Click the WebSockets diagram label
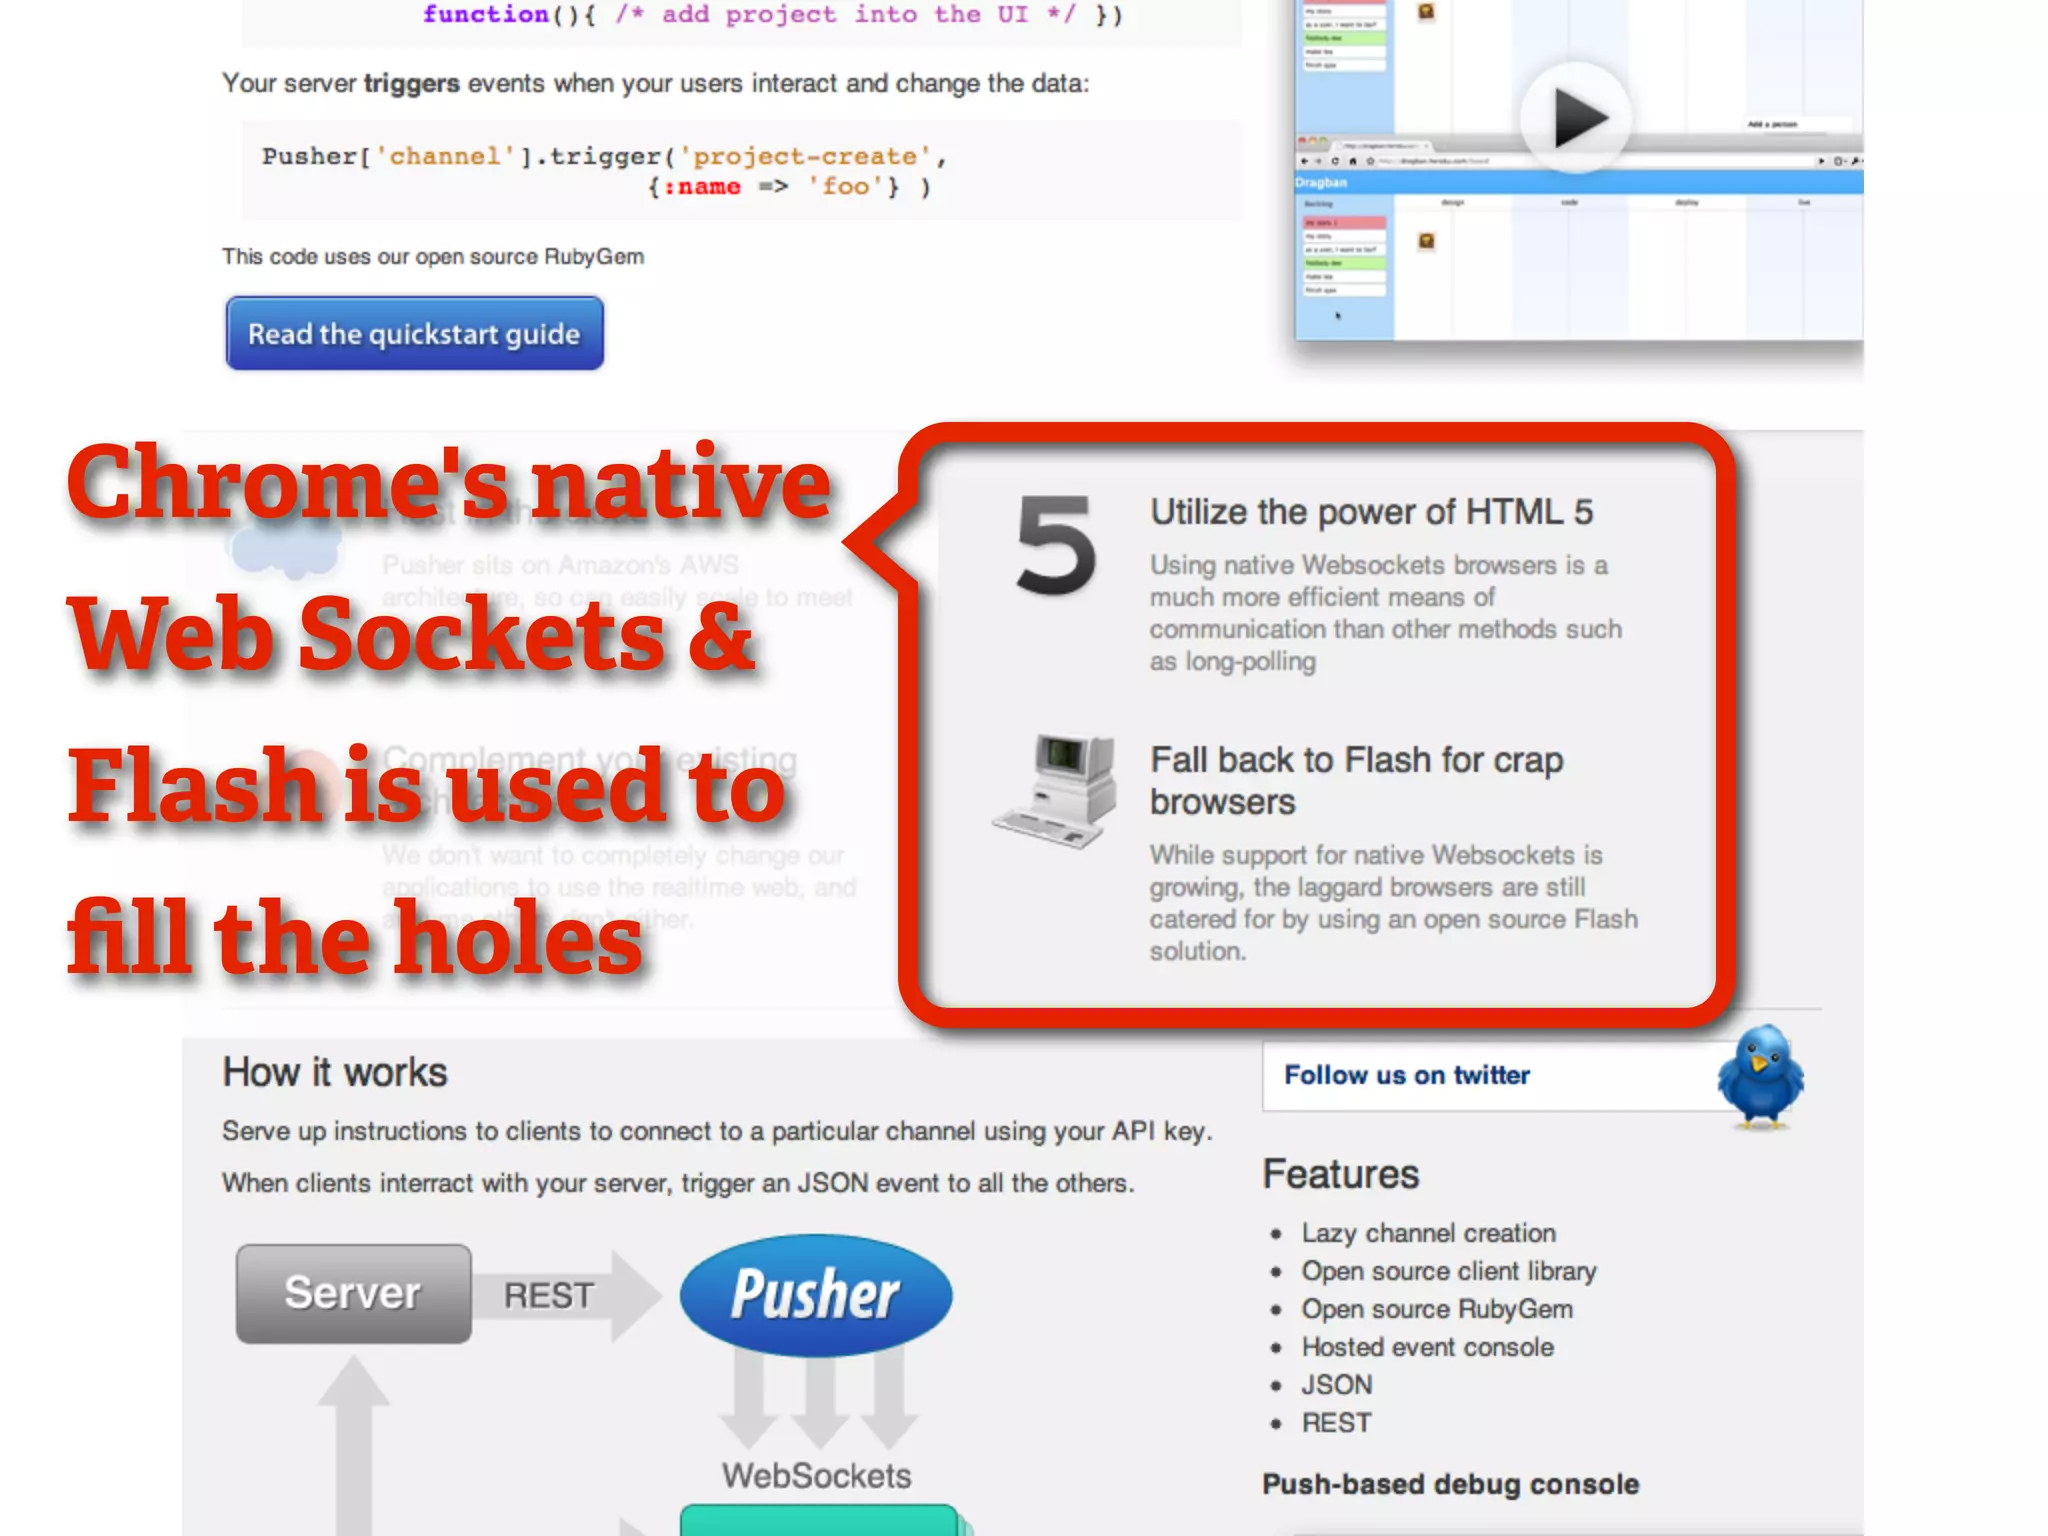 click(816, 1476)
